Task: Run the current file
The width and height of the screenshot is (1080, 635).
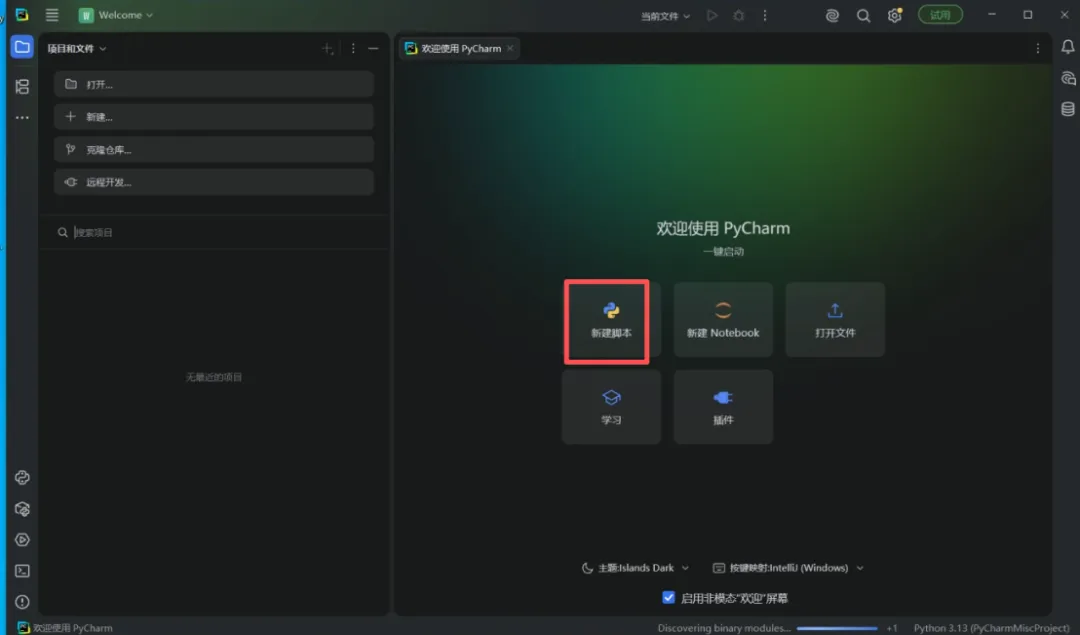Action: [x=712, y=15]
